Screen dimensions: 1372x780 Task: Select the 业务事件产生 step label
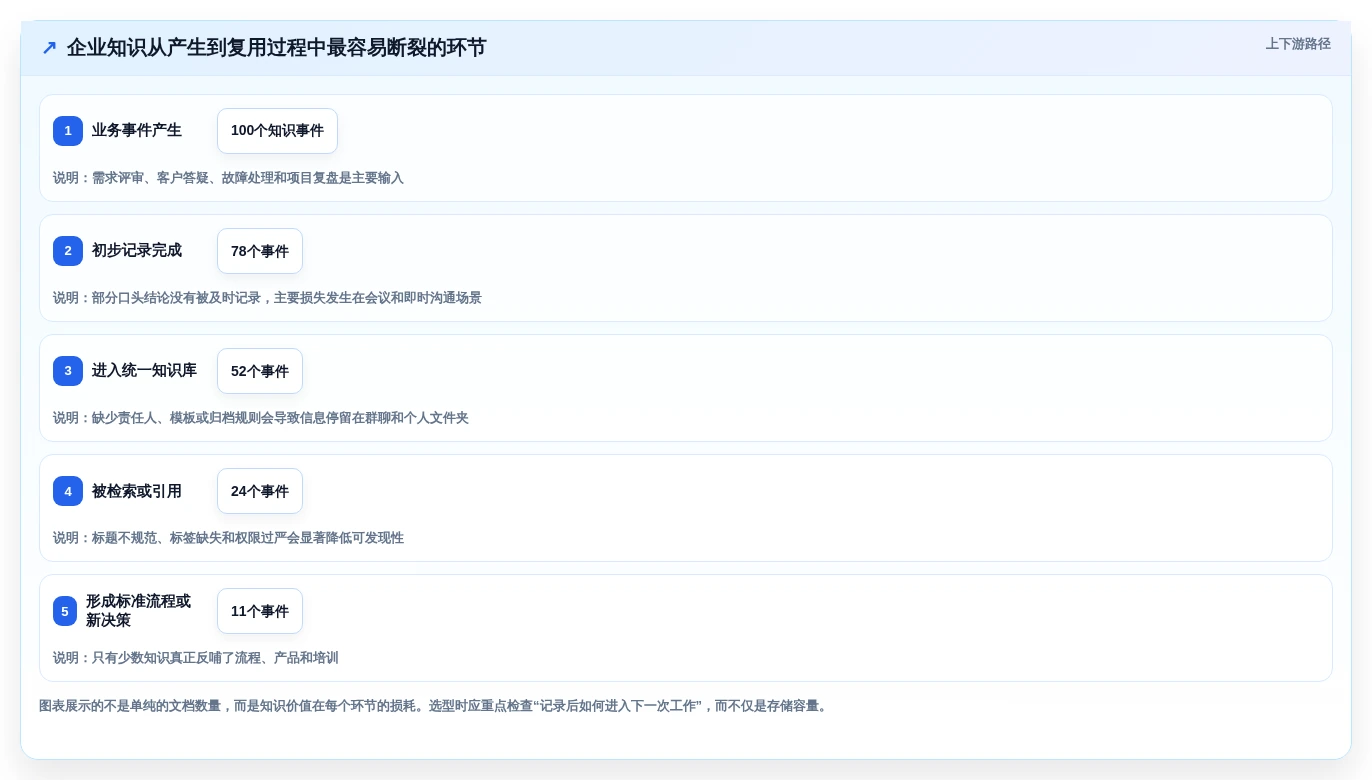pyautogui.click(x=137, y=131)
